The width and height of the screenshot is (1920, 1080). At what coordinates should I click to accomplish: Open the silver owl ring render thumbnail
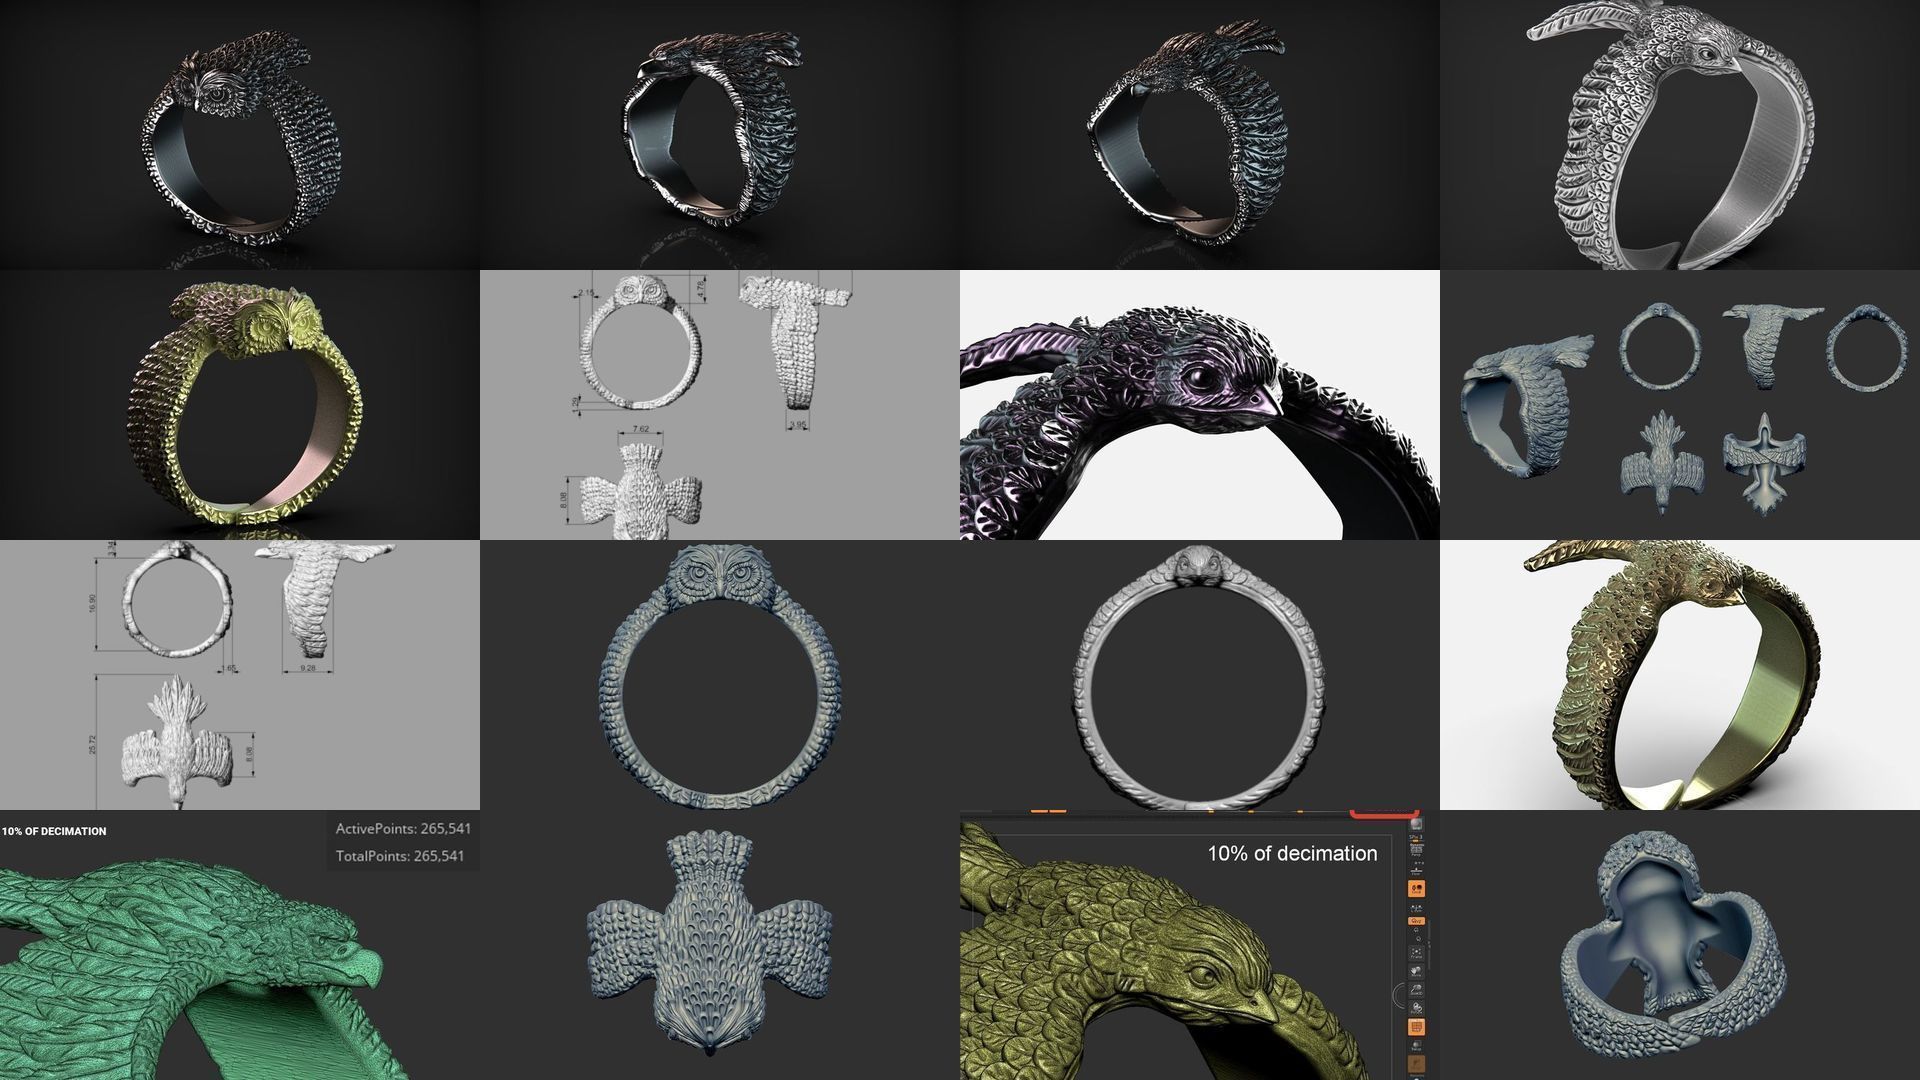tap(240, 135)
